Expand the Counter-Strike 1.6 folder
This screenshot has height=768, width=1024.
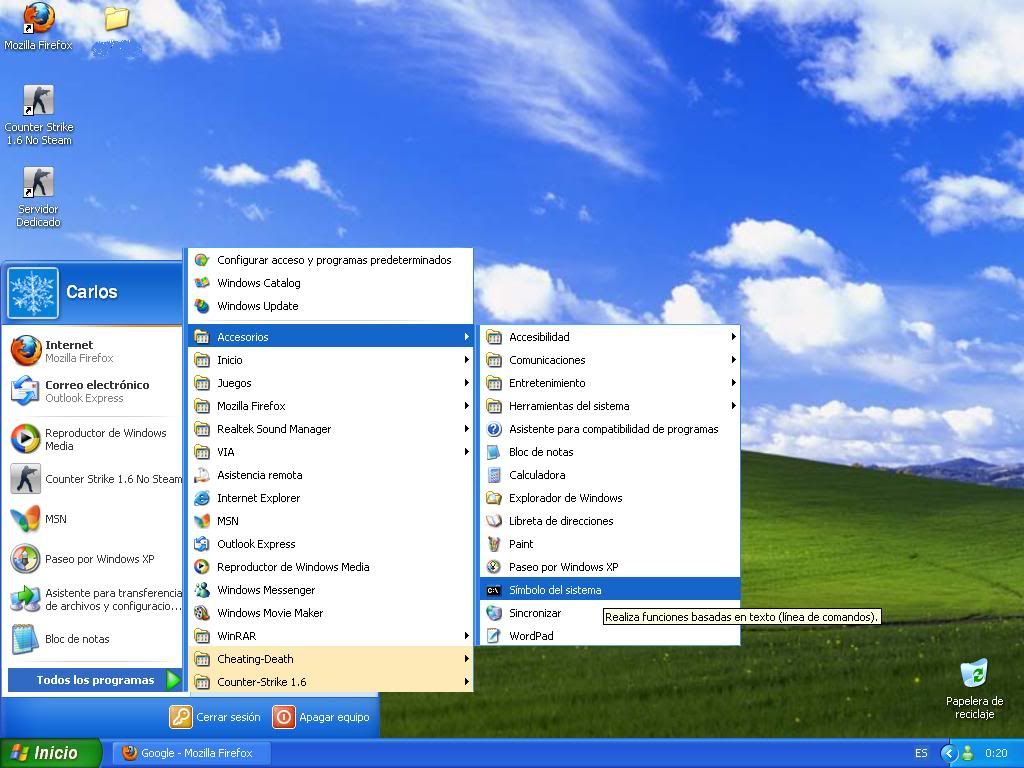click(330, 682)
